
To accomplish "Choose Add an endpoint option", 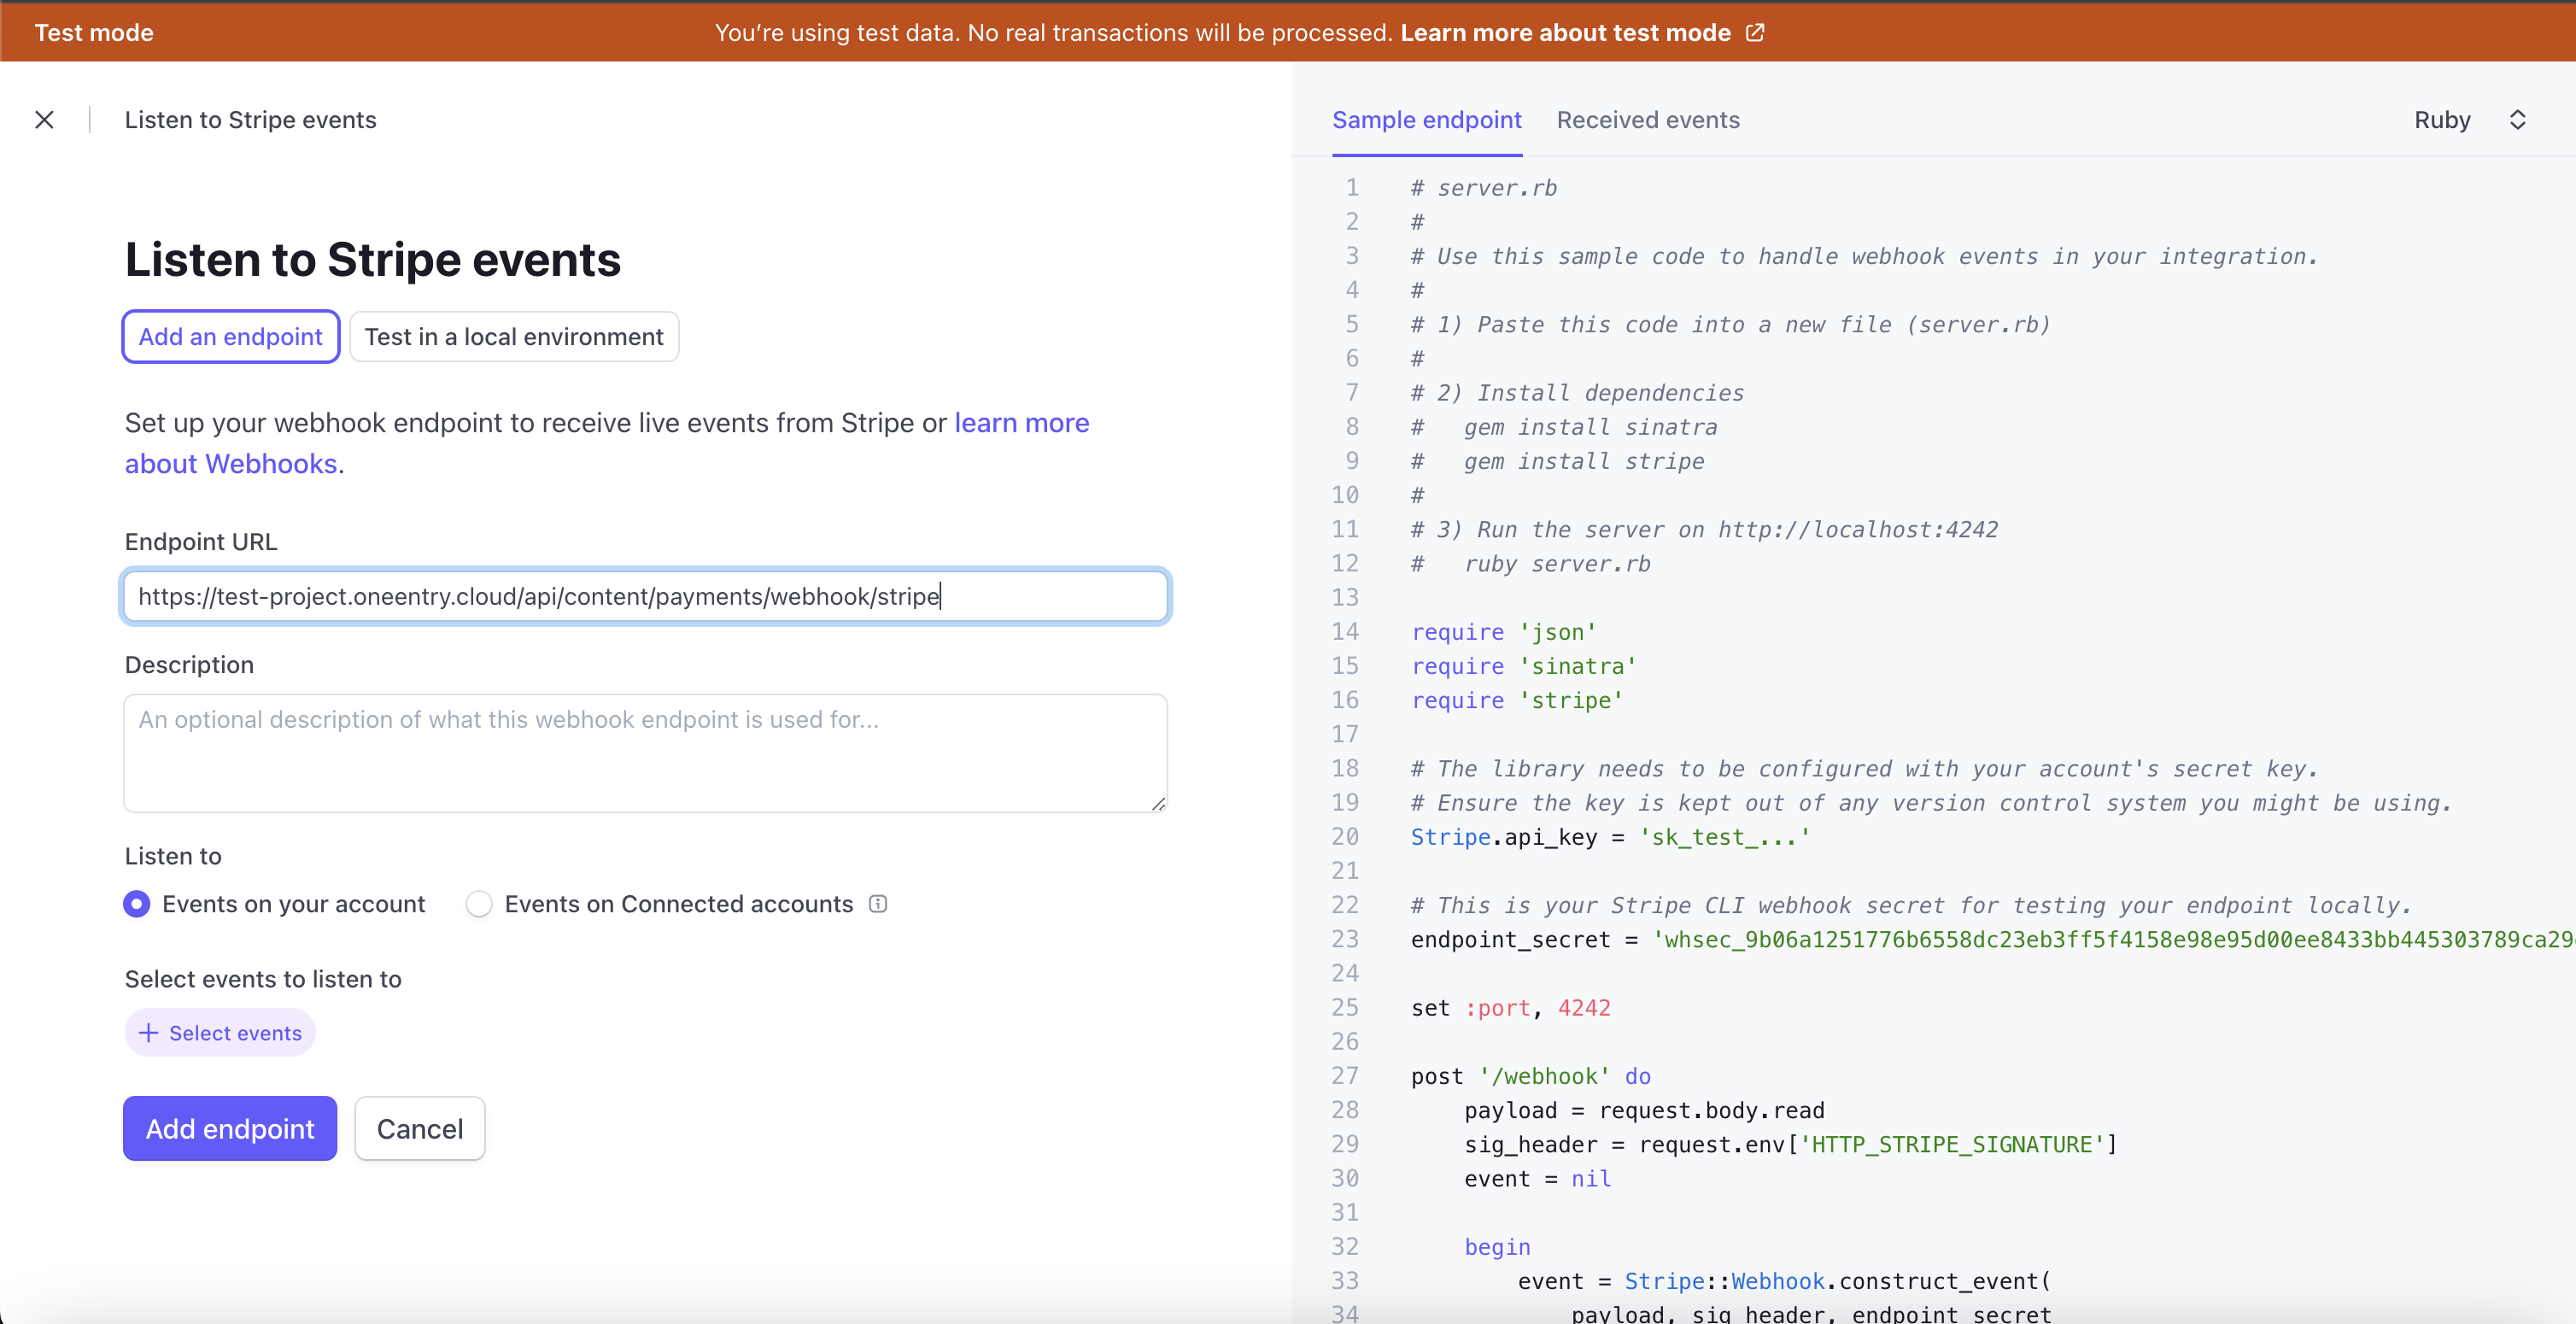I will point(231,337).
